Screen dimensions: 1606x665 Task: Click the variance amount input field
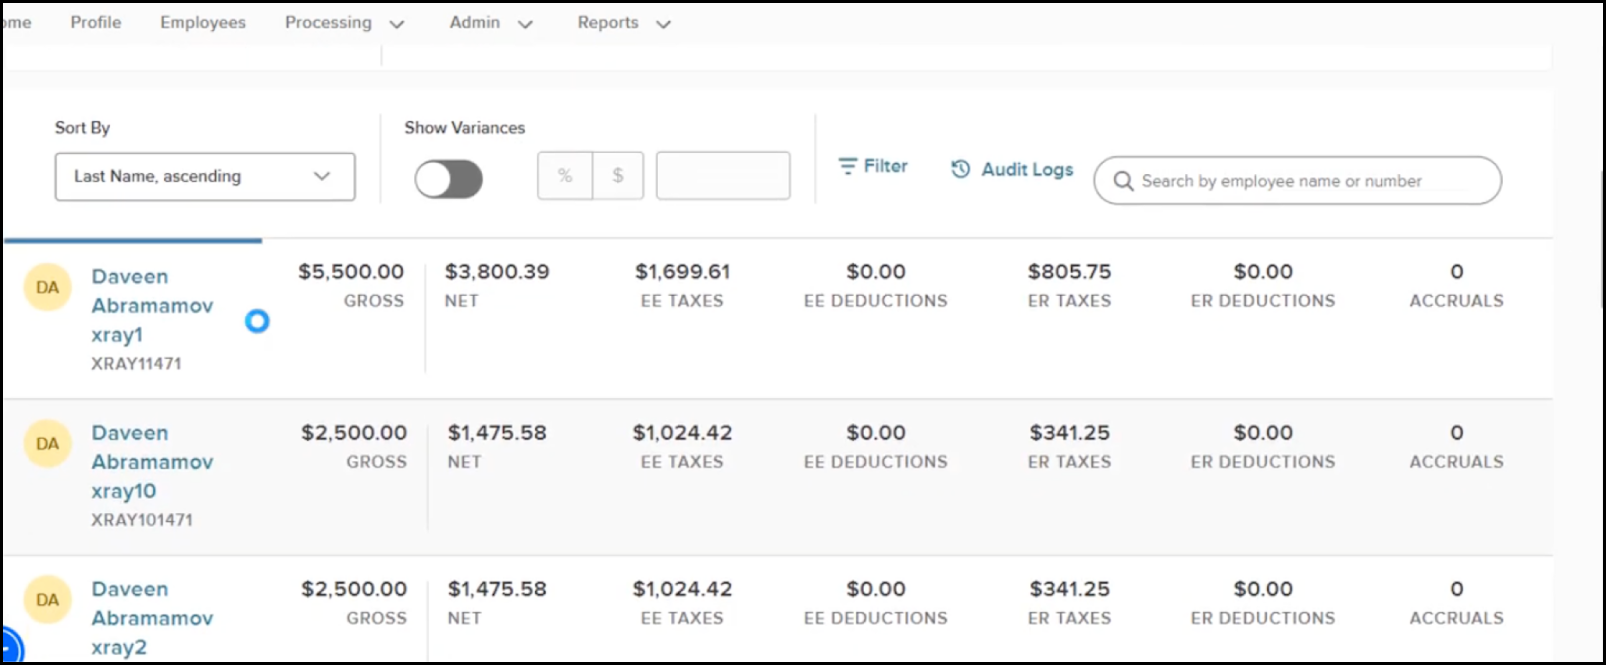pos(723,176)
